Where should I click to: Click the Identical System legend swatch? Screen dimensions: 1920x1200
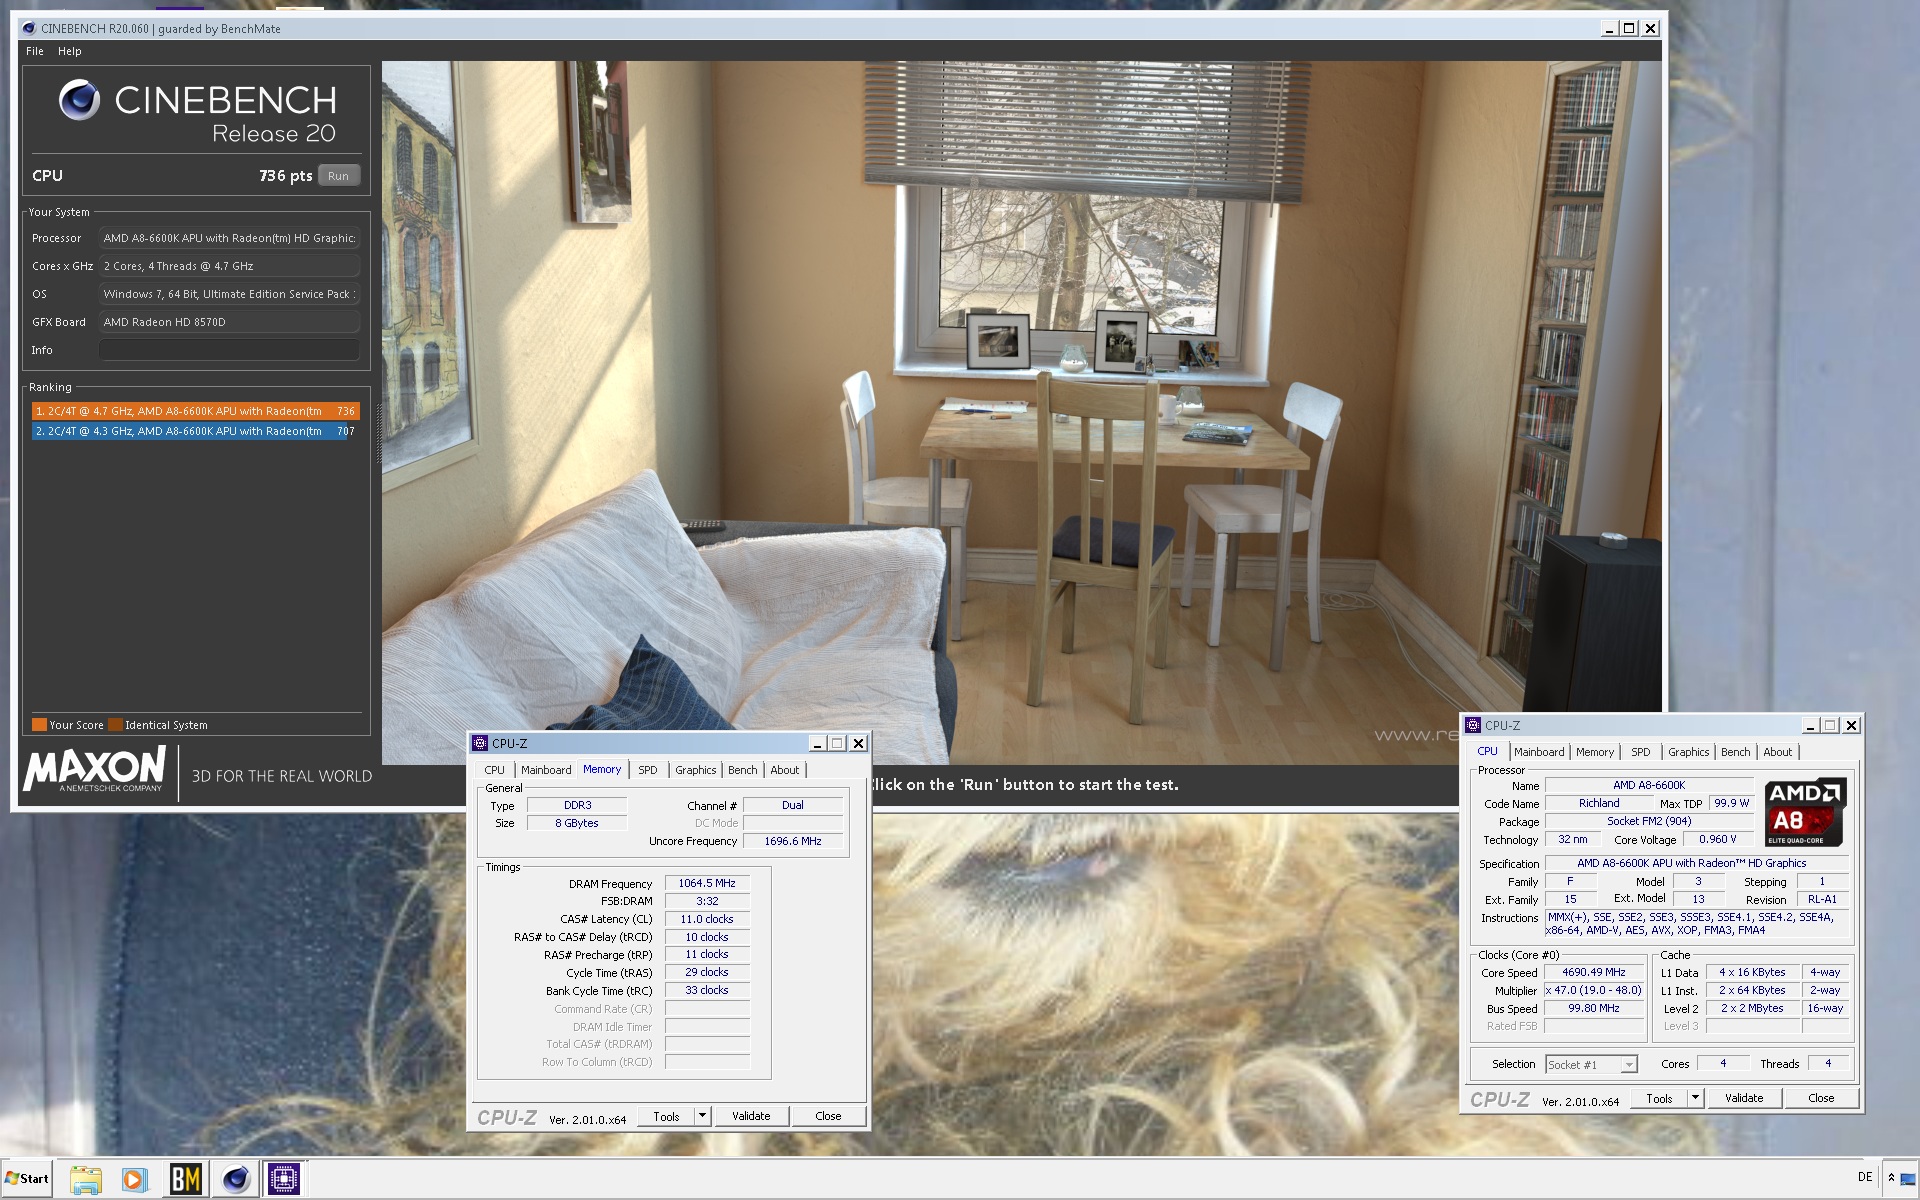(115, 725)
